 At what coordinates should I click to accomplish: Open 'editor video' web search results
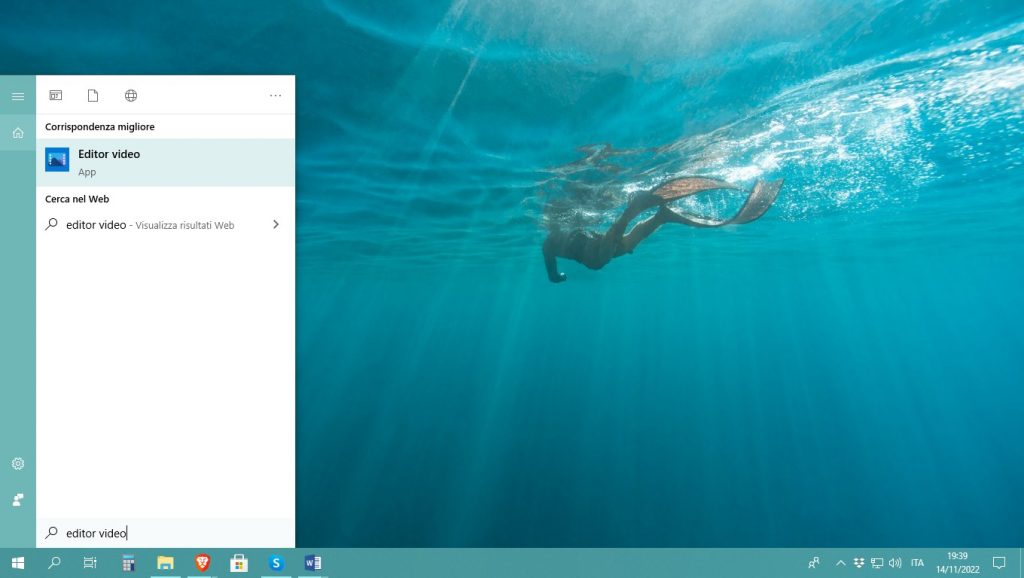[150, 225]
